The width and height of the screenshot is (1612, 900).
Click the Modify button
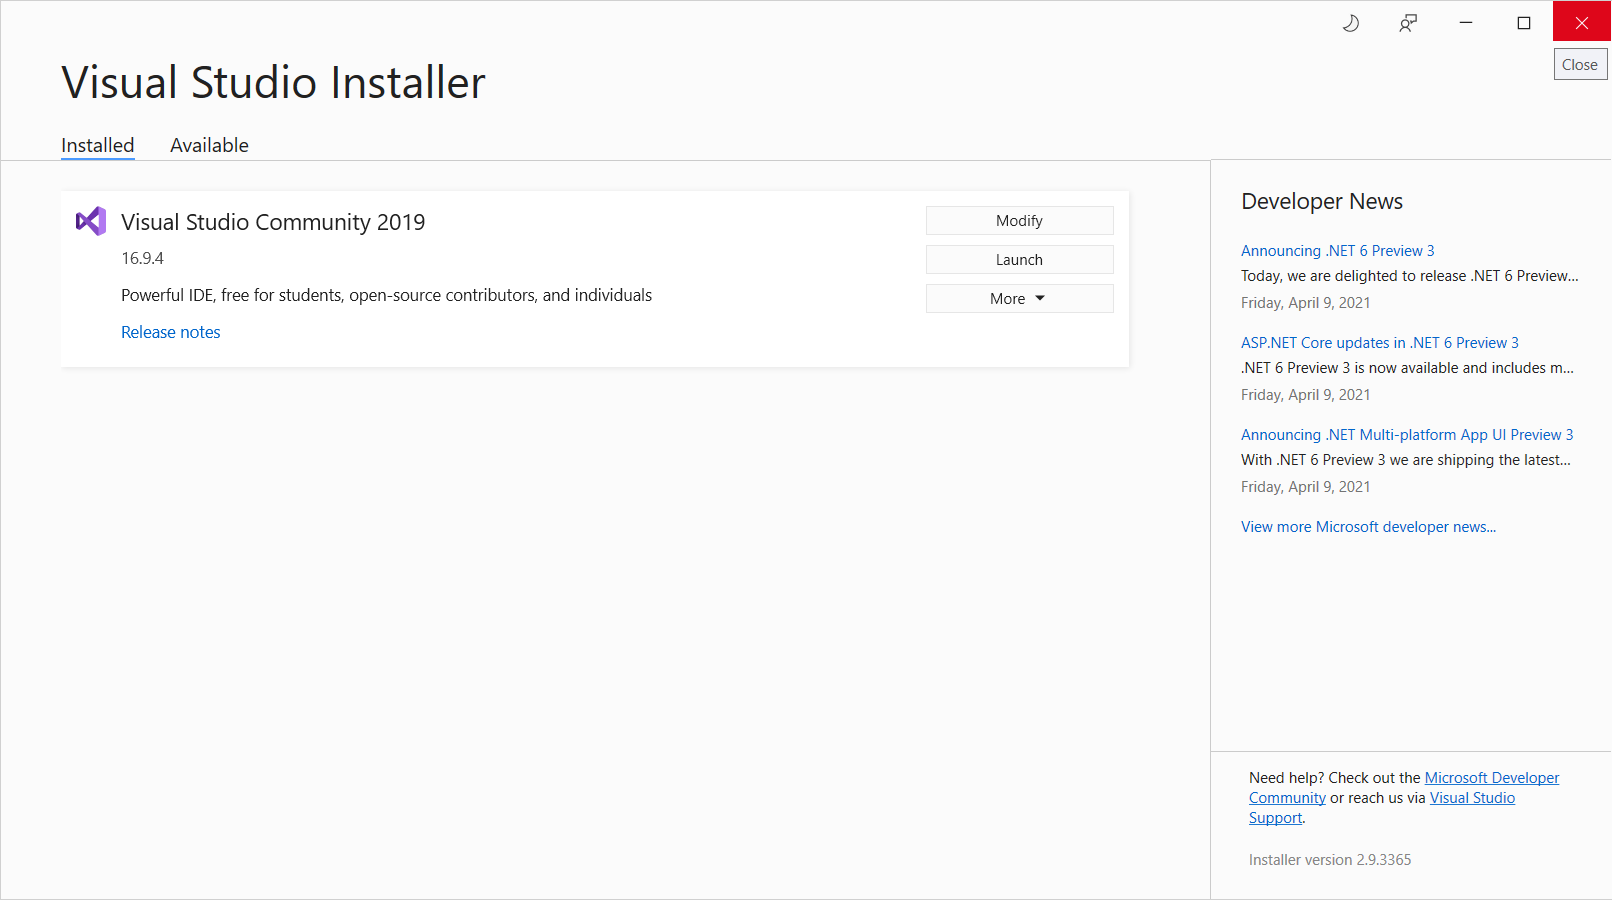(1019, 221)
